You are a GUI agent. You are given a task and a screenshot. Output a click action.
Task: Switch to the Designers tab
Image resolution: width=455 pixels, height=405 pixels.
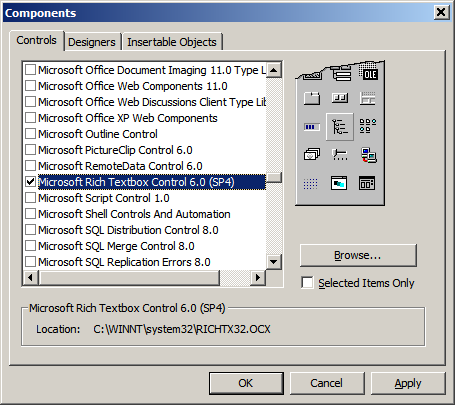coord(92,42)
